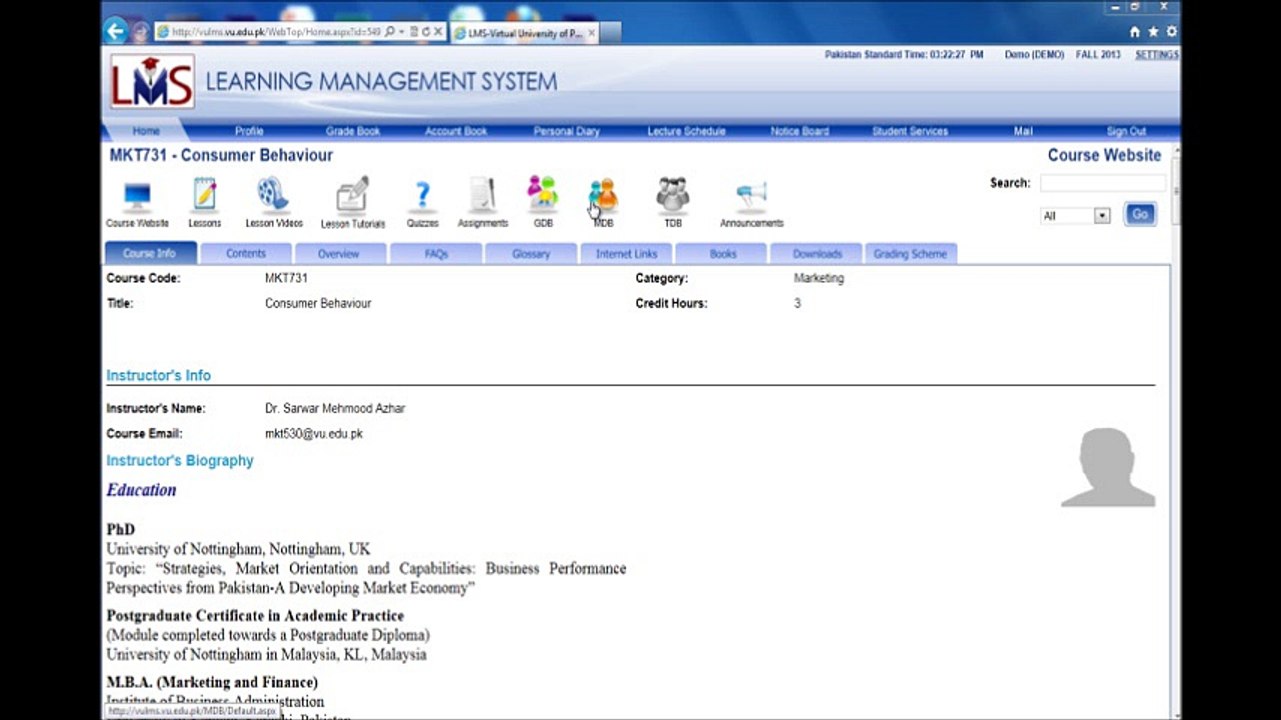Open the Lesson Videos film reel icon
Image resolution: width=1281 pixels, height=720 pixels.
click(273, 194)
